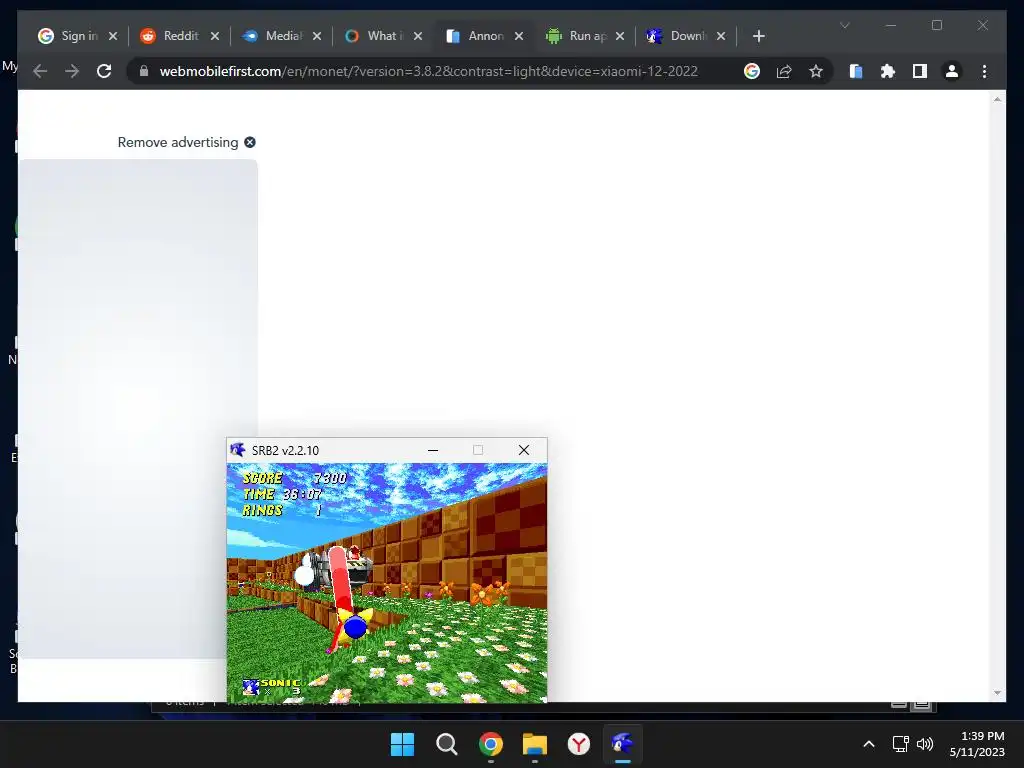Viewport: 1024px width, 768px height.
Task: Close the SRB2 v2.2.10 window
Action: [524, 450]
